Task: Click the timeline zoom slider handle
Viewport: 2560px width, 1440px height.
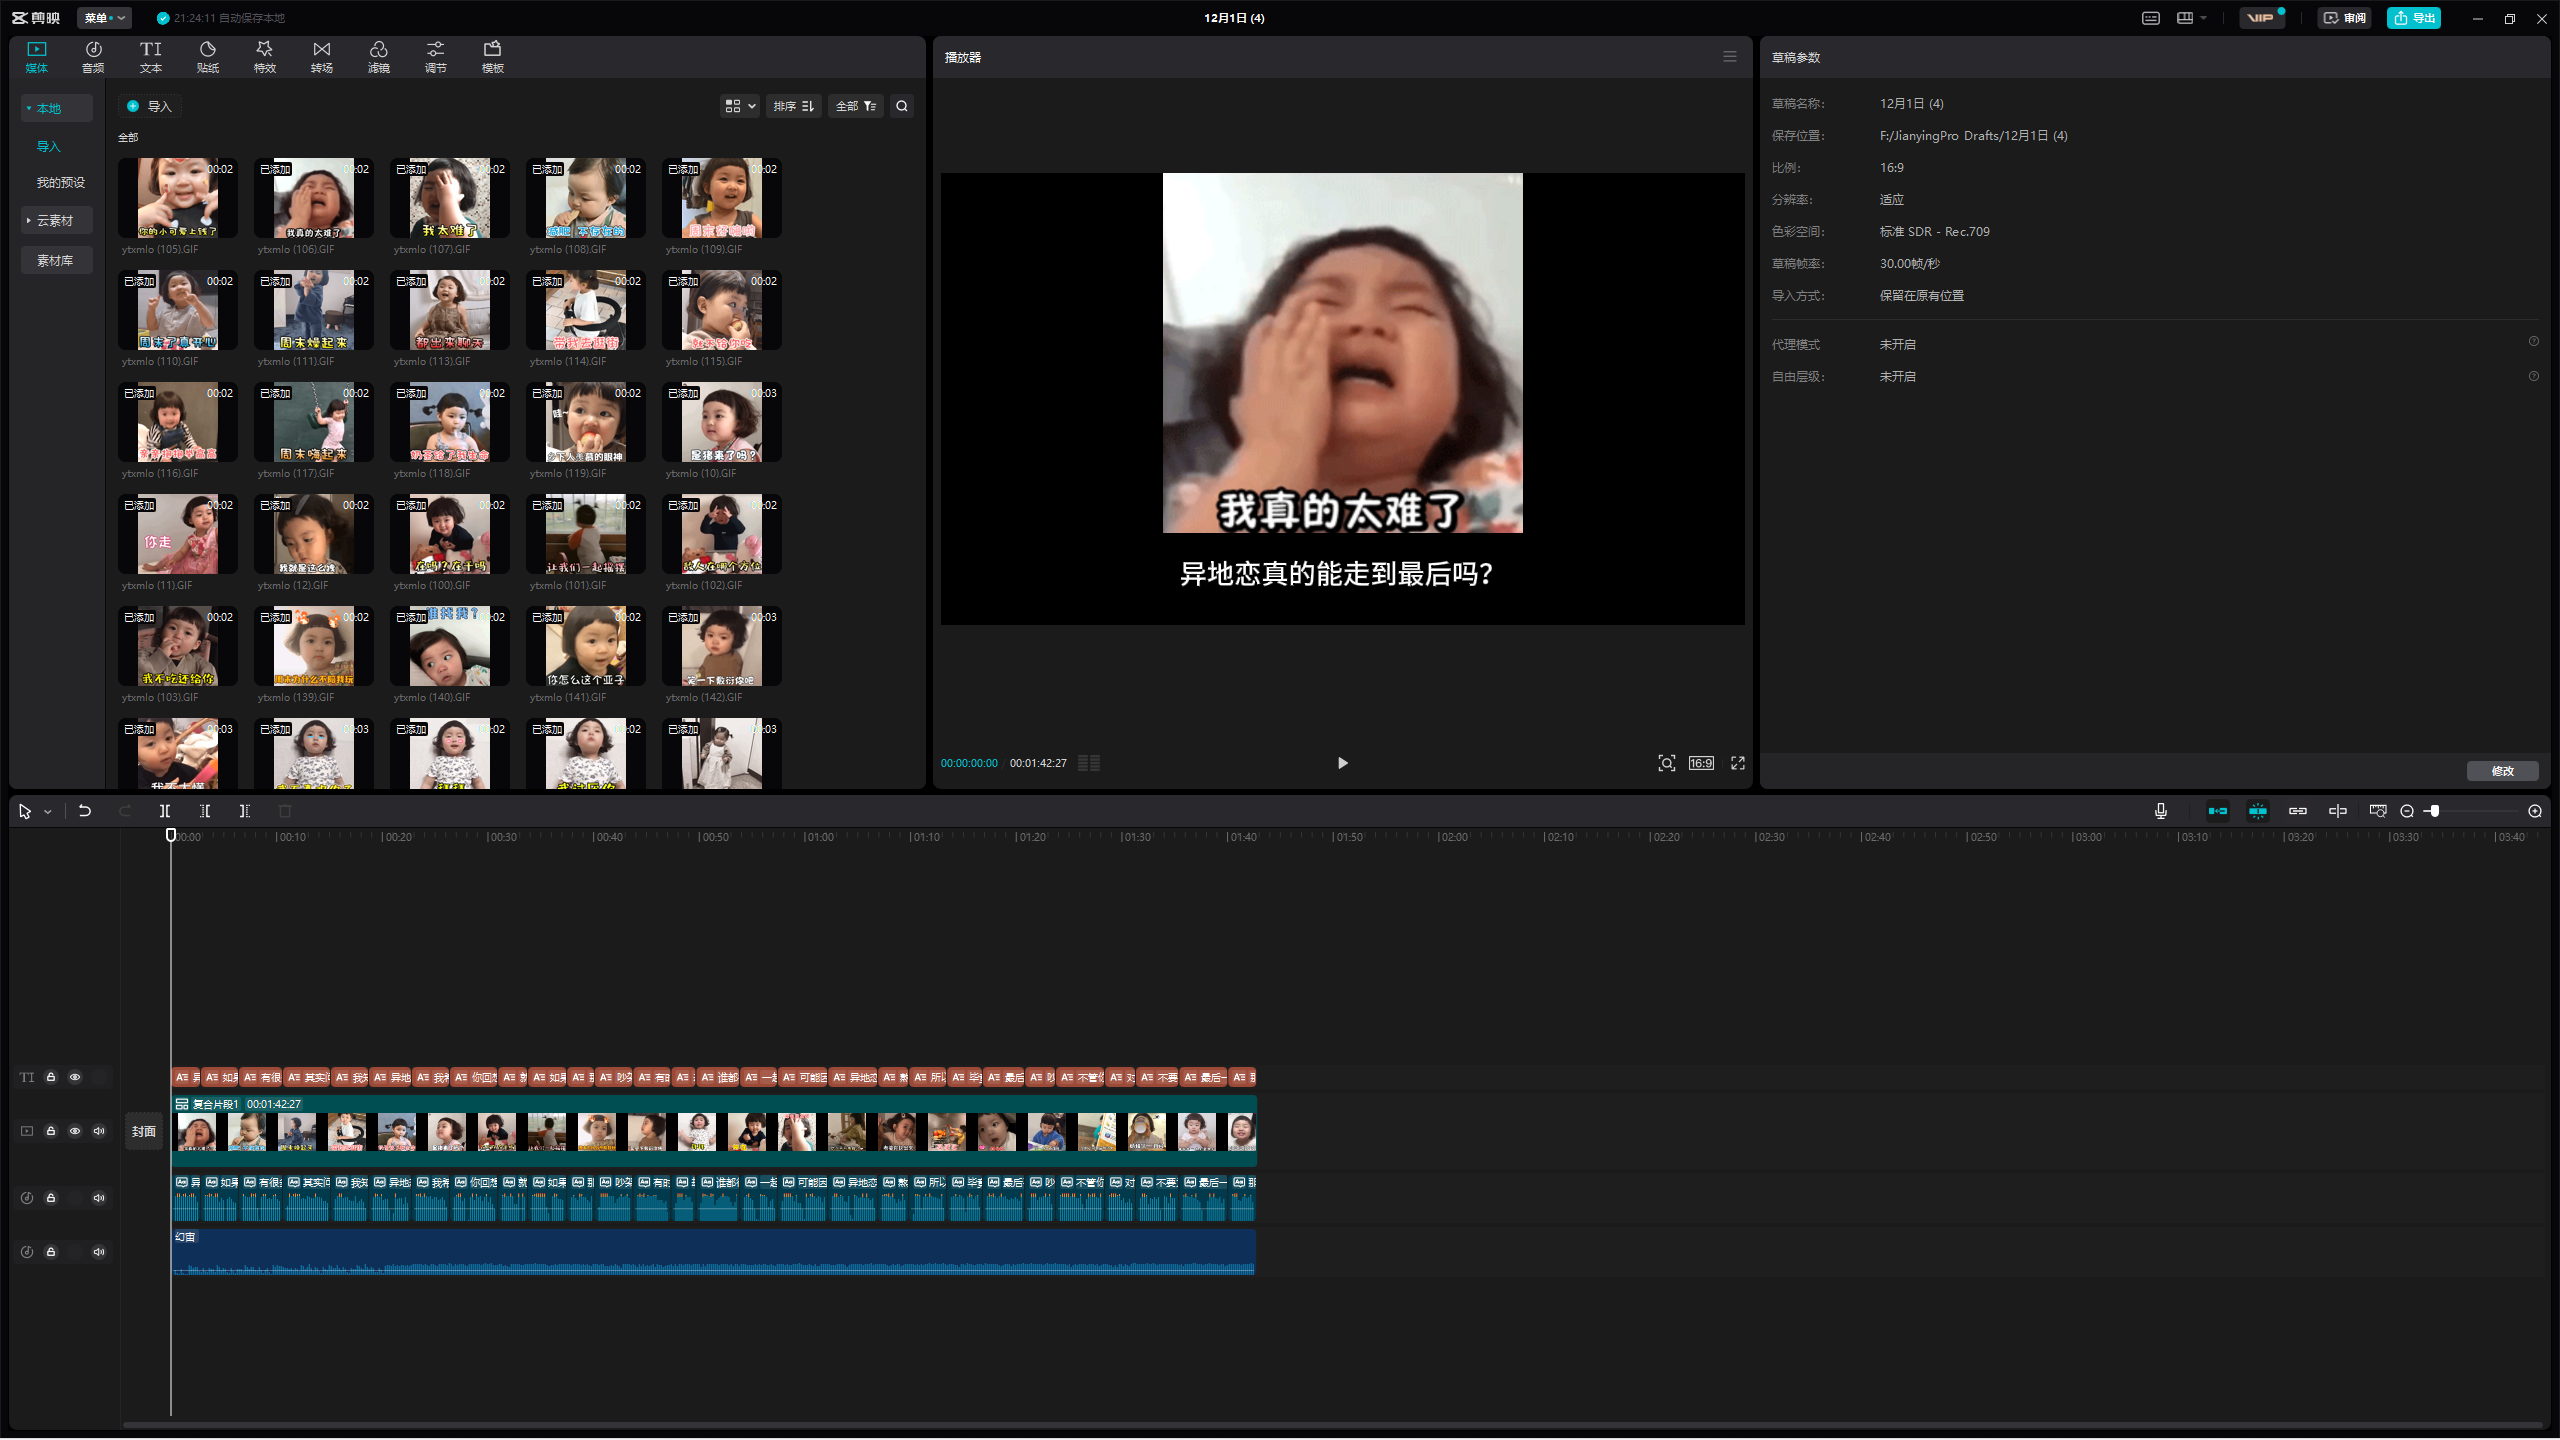Action: 2435,811
